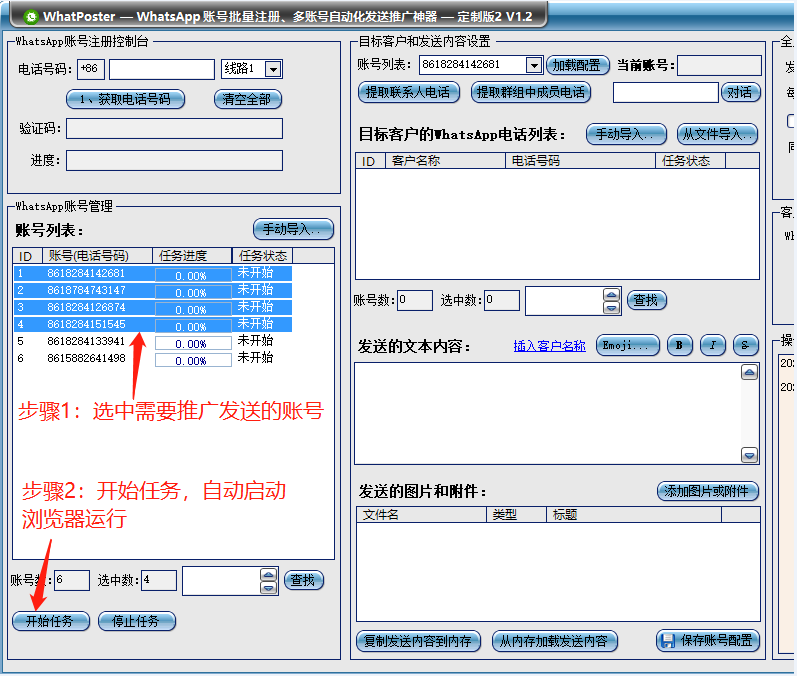Click the +86 country code field

[90, 69]
